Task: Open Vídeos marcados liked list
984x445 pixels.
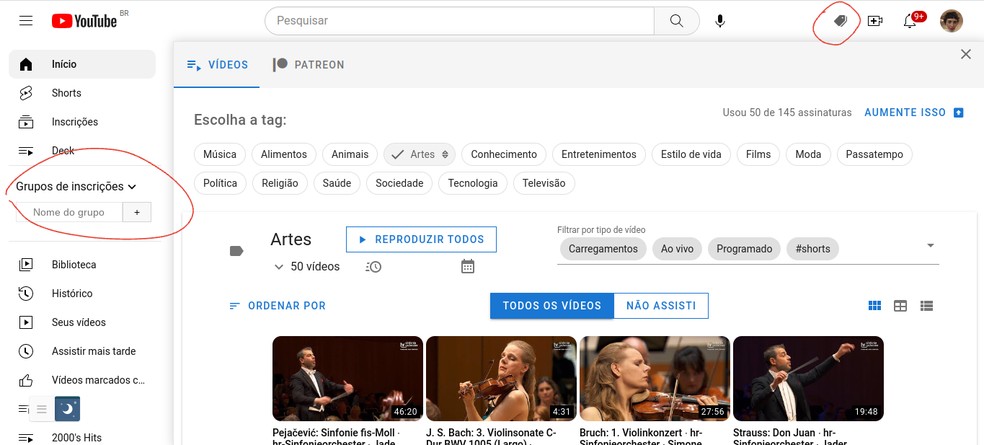Action: click(x=82, y=380)
